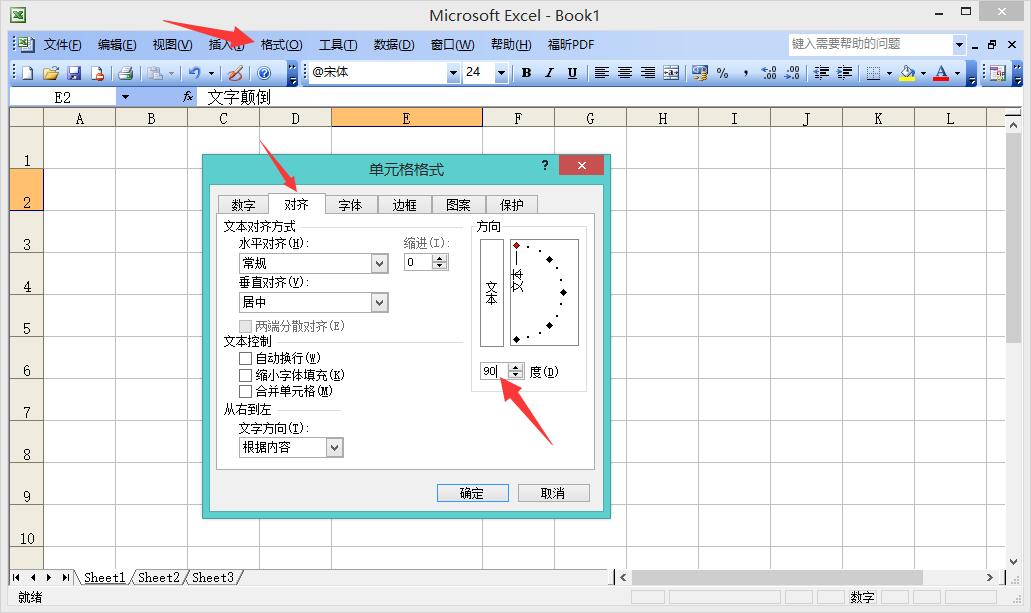Click the 取消 cancel button
Screen dimensions: 1031x613
click(553, 493)
